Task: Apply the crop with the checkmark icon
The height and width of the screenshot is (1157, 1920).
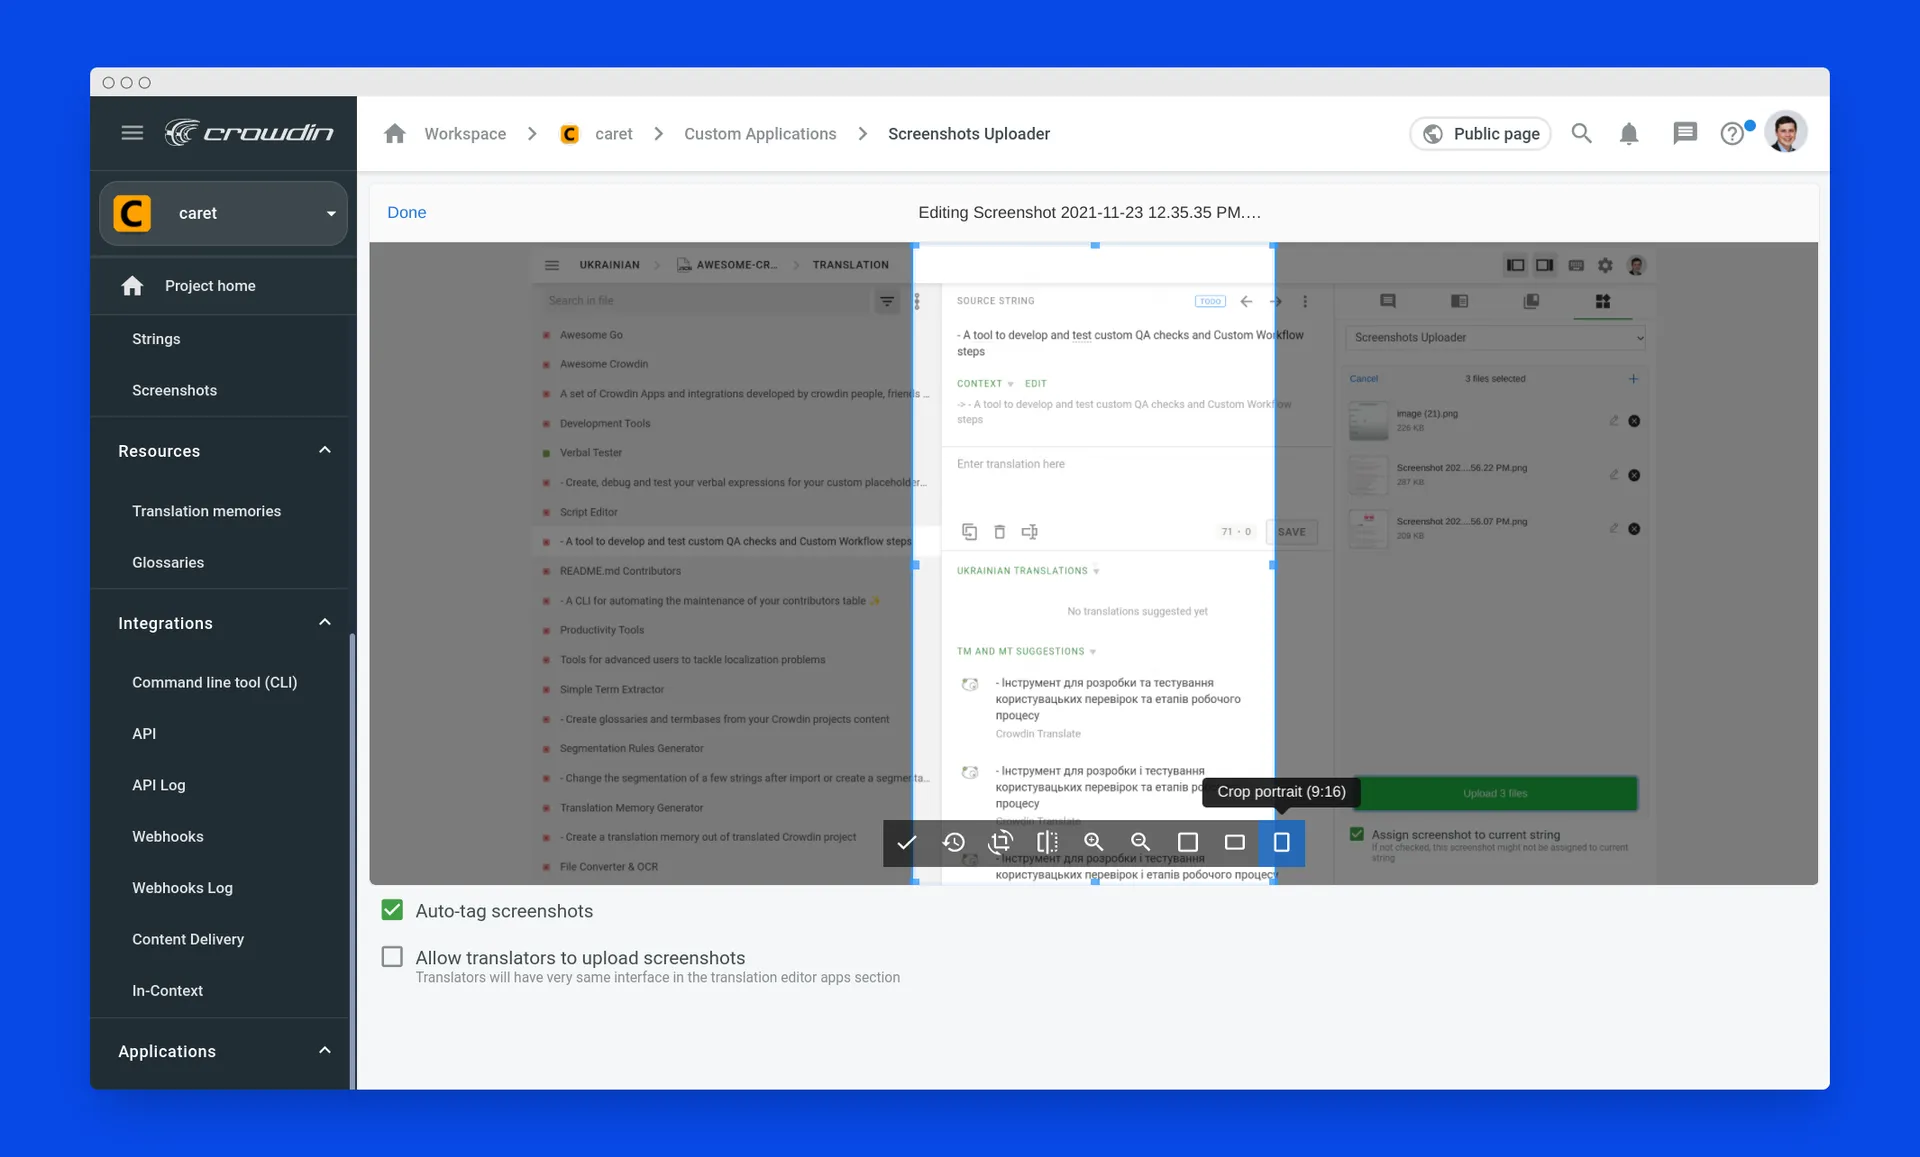Action: coord(906,843)
